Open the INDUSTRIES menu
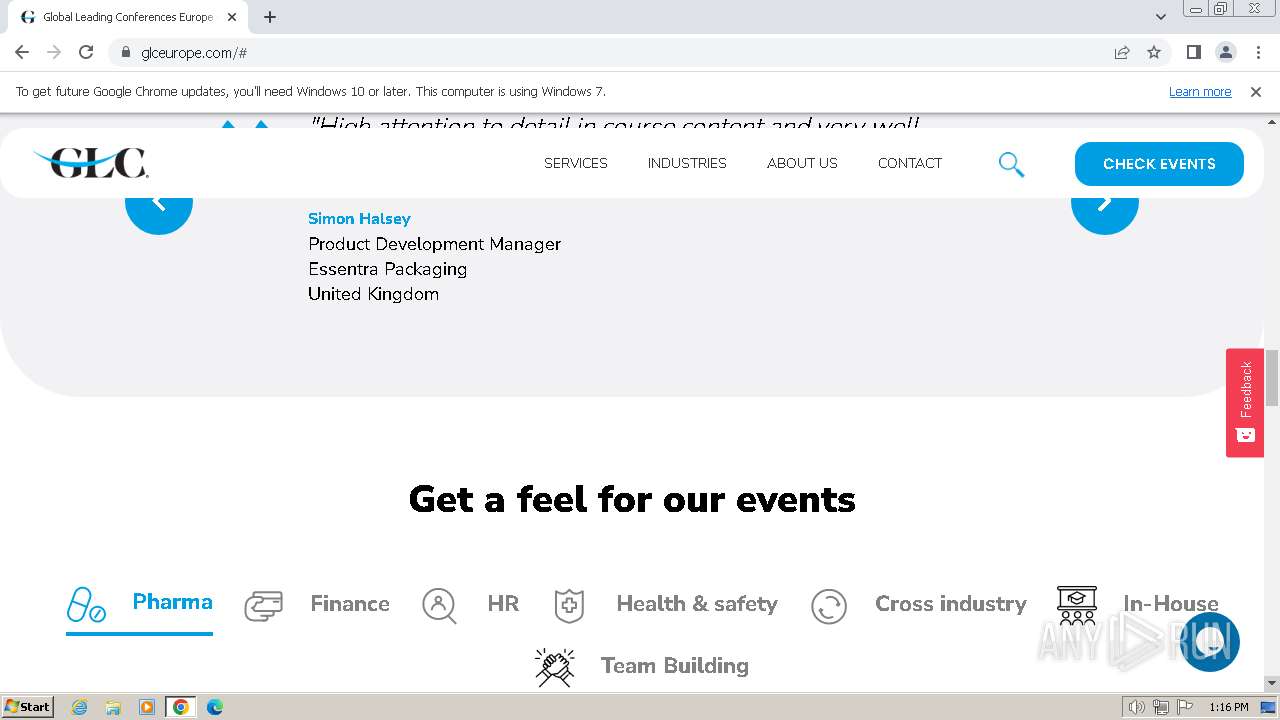The height and width of the screenshot is (720, 1280). pos(687,163)
